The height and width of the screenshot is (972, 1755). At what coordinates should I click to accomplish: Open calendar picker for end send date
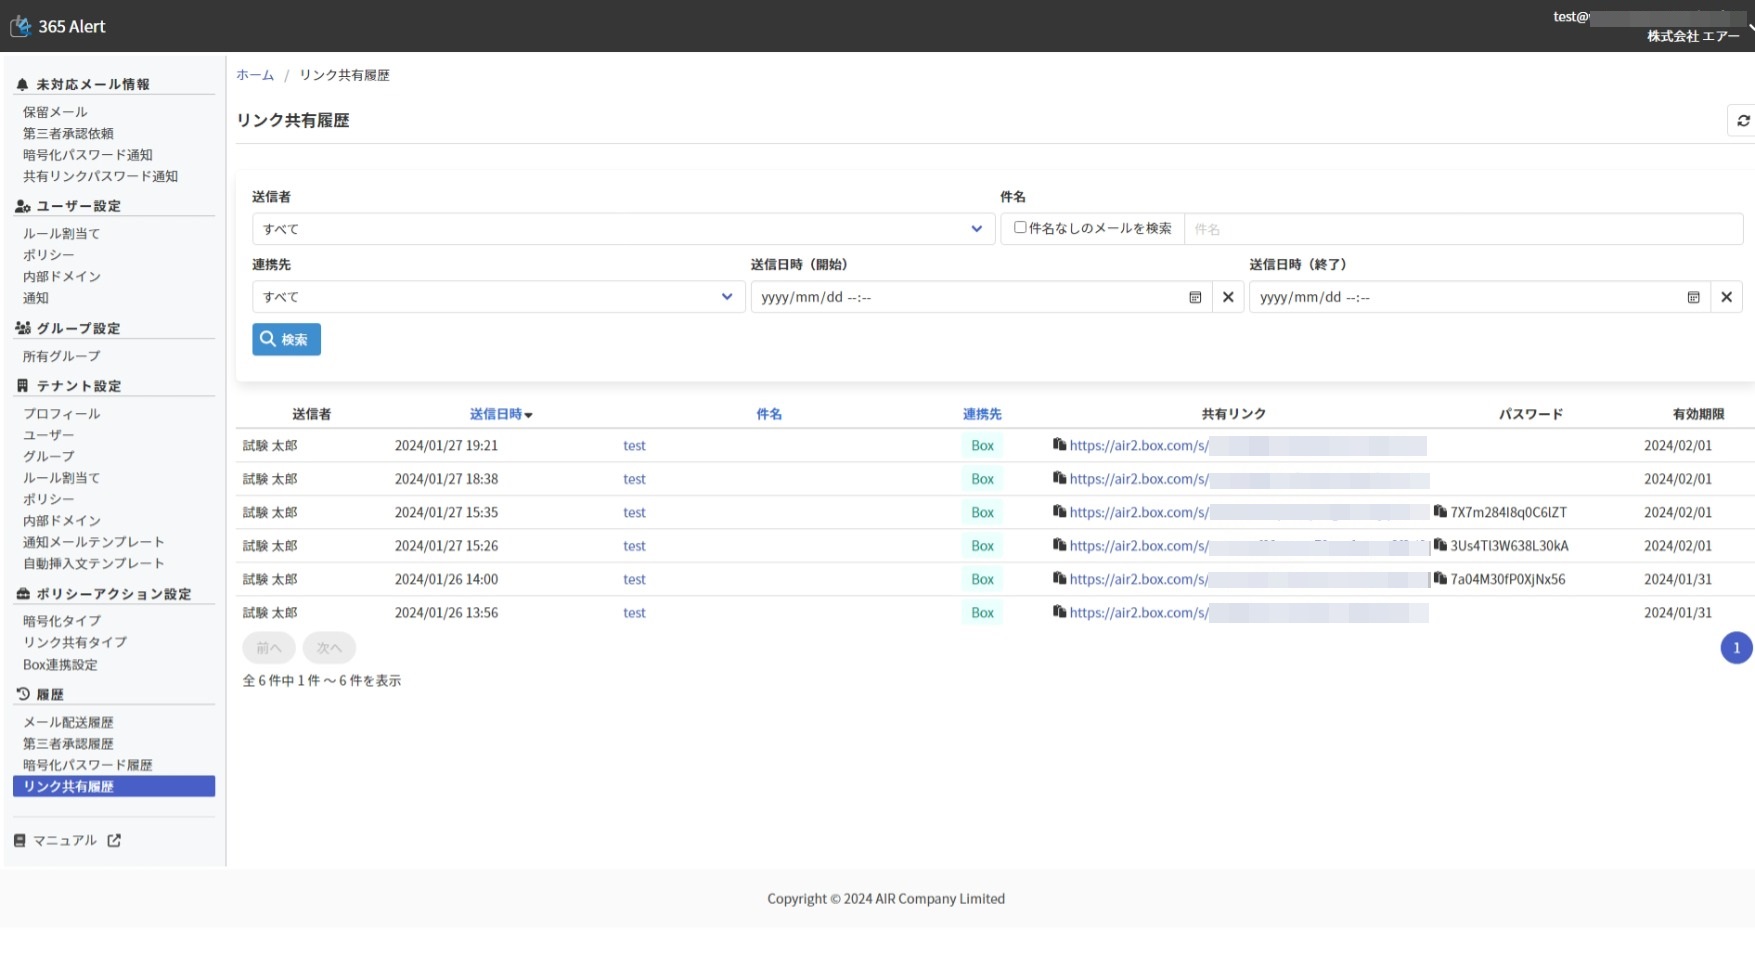pyautogui.click(x=1693, y=297)
